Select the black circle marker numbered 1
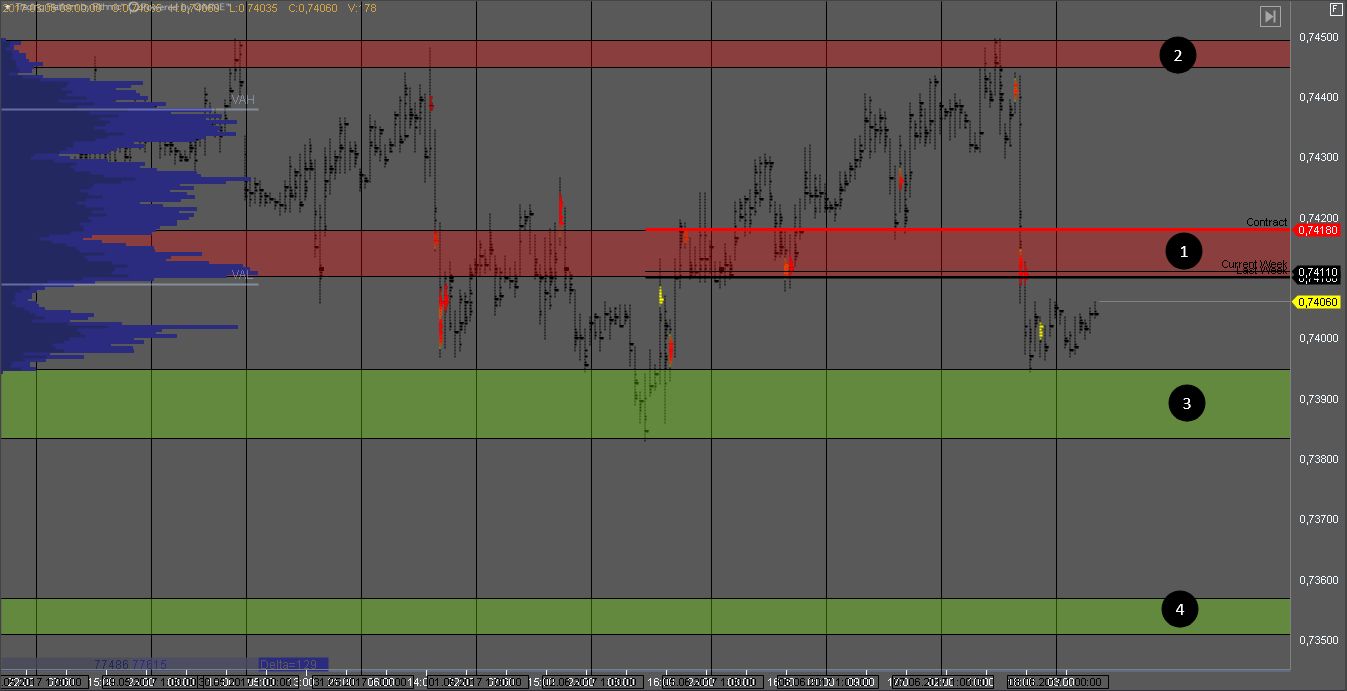The image size is (1347, 691). 1184,252
